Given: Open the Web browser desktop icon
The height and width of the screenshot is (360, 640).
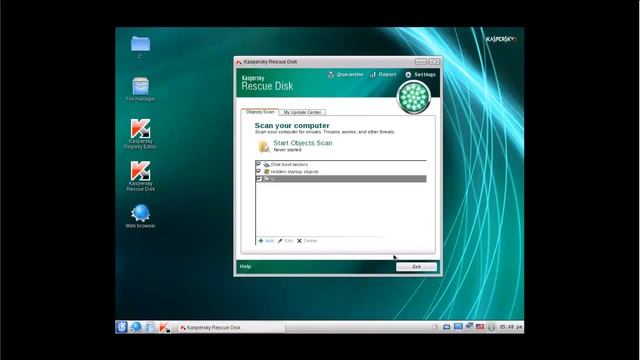Looking at the screenshot, I should [x=140, y=216].
